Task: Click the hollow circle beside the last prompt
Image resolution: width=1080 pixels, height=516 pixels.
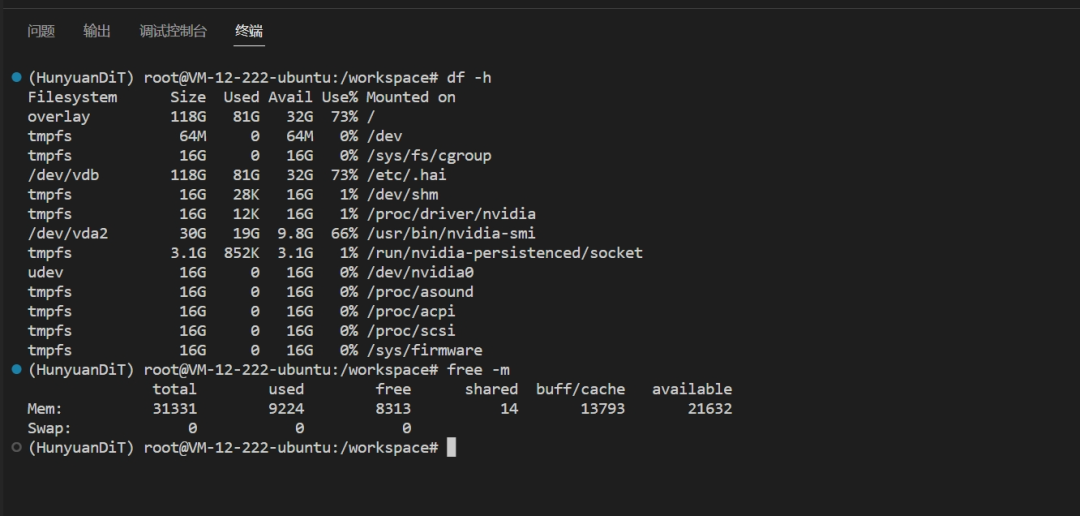Action: pos(17,447)
